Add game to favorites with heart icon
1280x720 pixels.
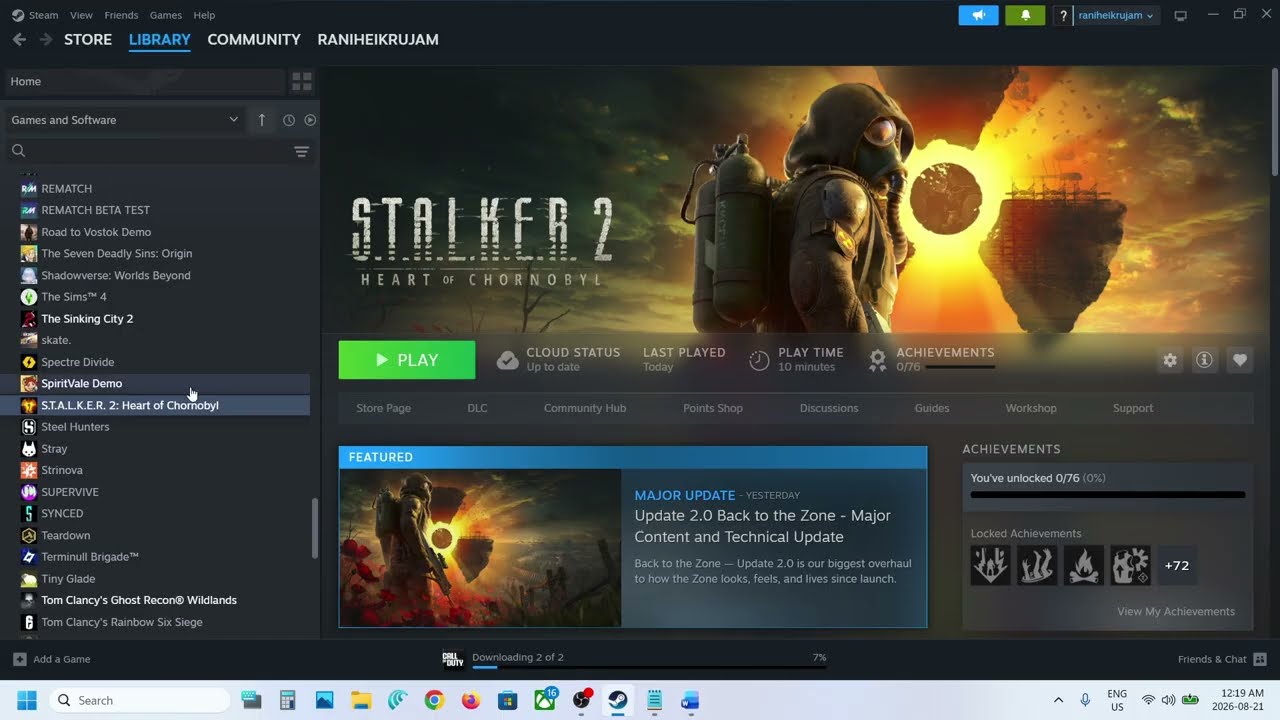(x=1240, y=360)
